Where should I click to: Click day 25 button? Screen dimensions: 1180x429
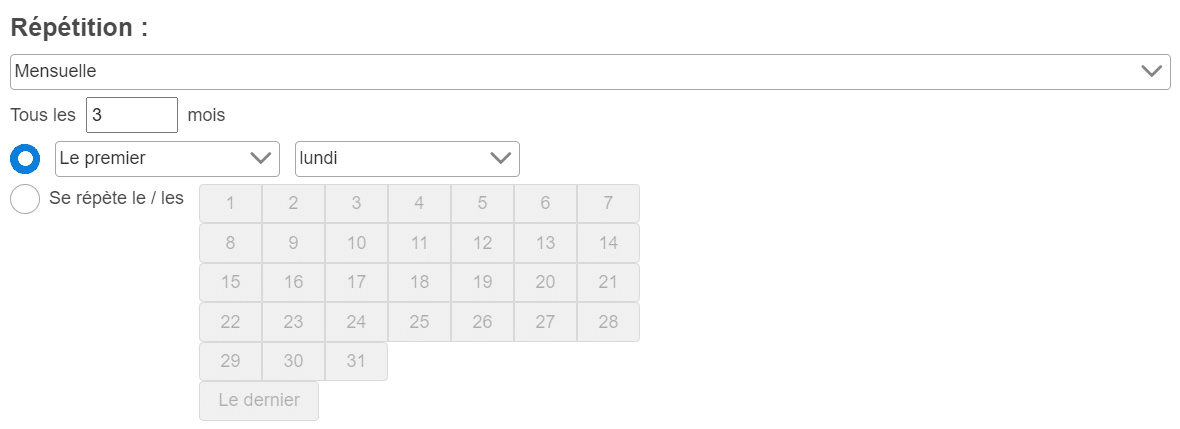(x=419, y=322)
